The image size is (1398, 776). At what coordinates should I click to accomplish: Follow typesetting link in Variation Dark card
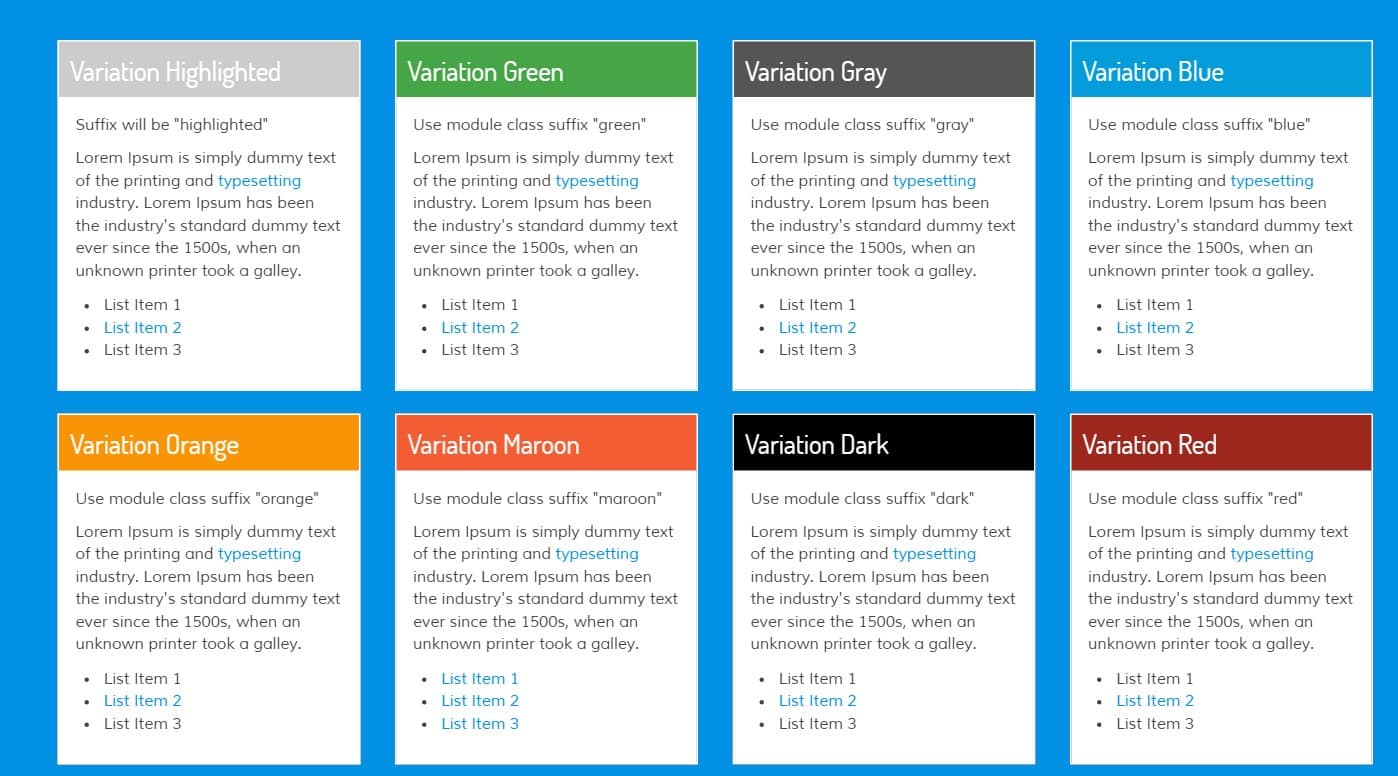934,554
